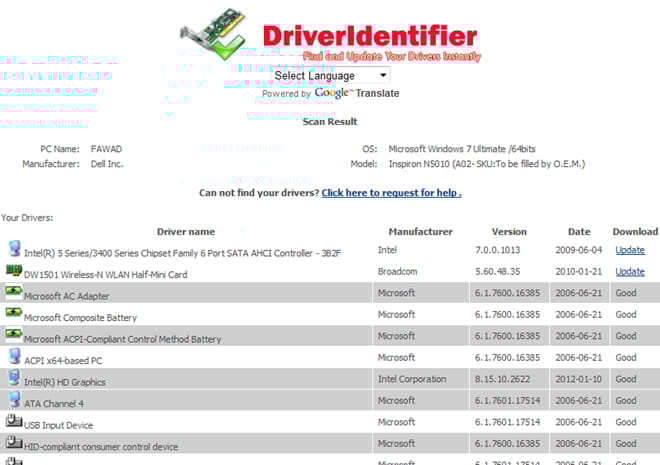Click the 'Driver name' column header

pyautogui.click(x=186, y=231)
